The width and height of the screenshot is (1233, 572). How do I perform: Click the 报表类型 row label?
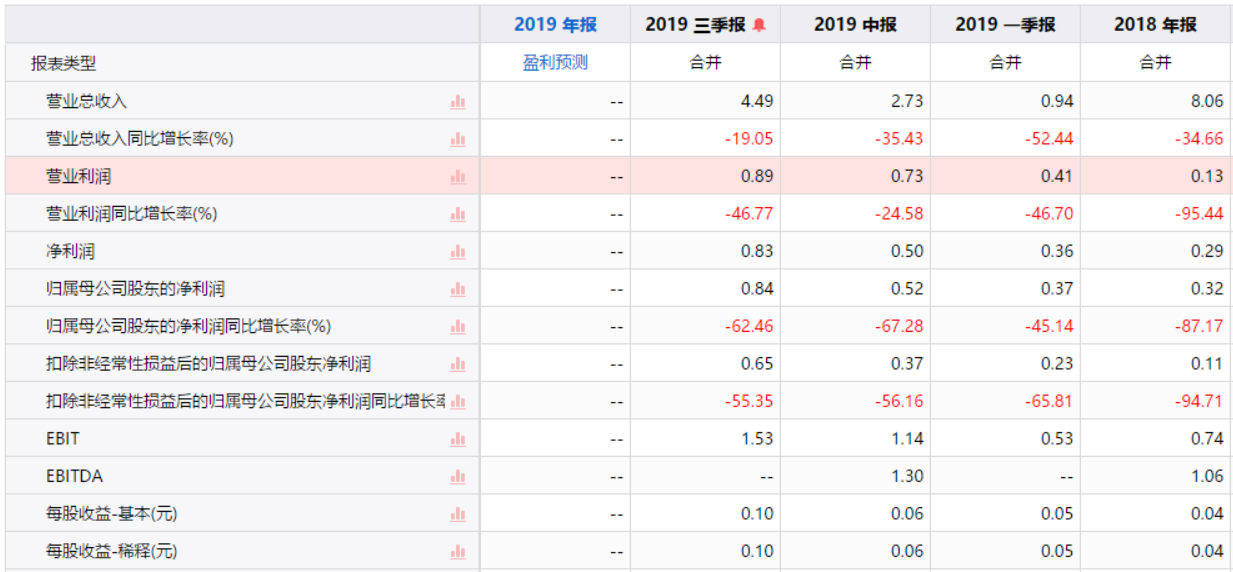click(x=64, y=63)
